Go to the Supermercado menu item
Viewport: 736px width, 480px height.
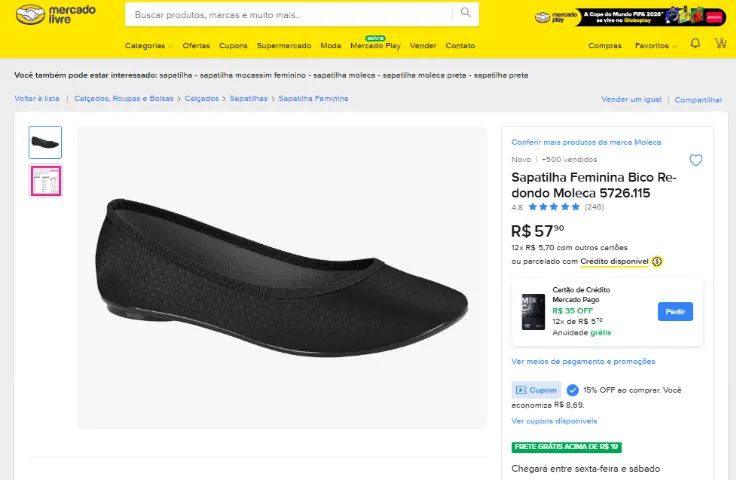(x=284, y=46)
